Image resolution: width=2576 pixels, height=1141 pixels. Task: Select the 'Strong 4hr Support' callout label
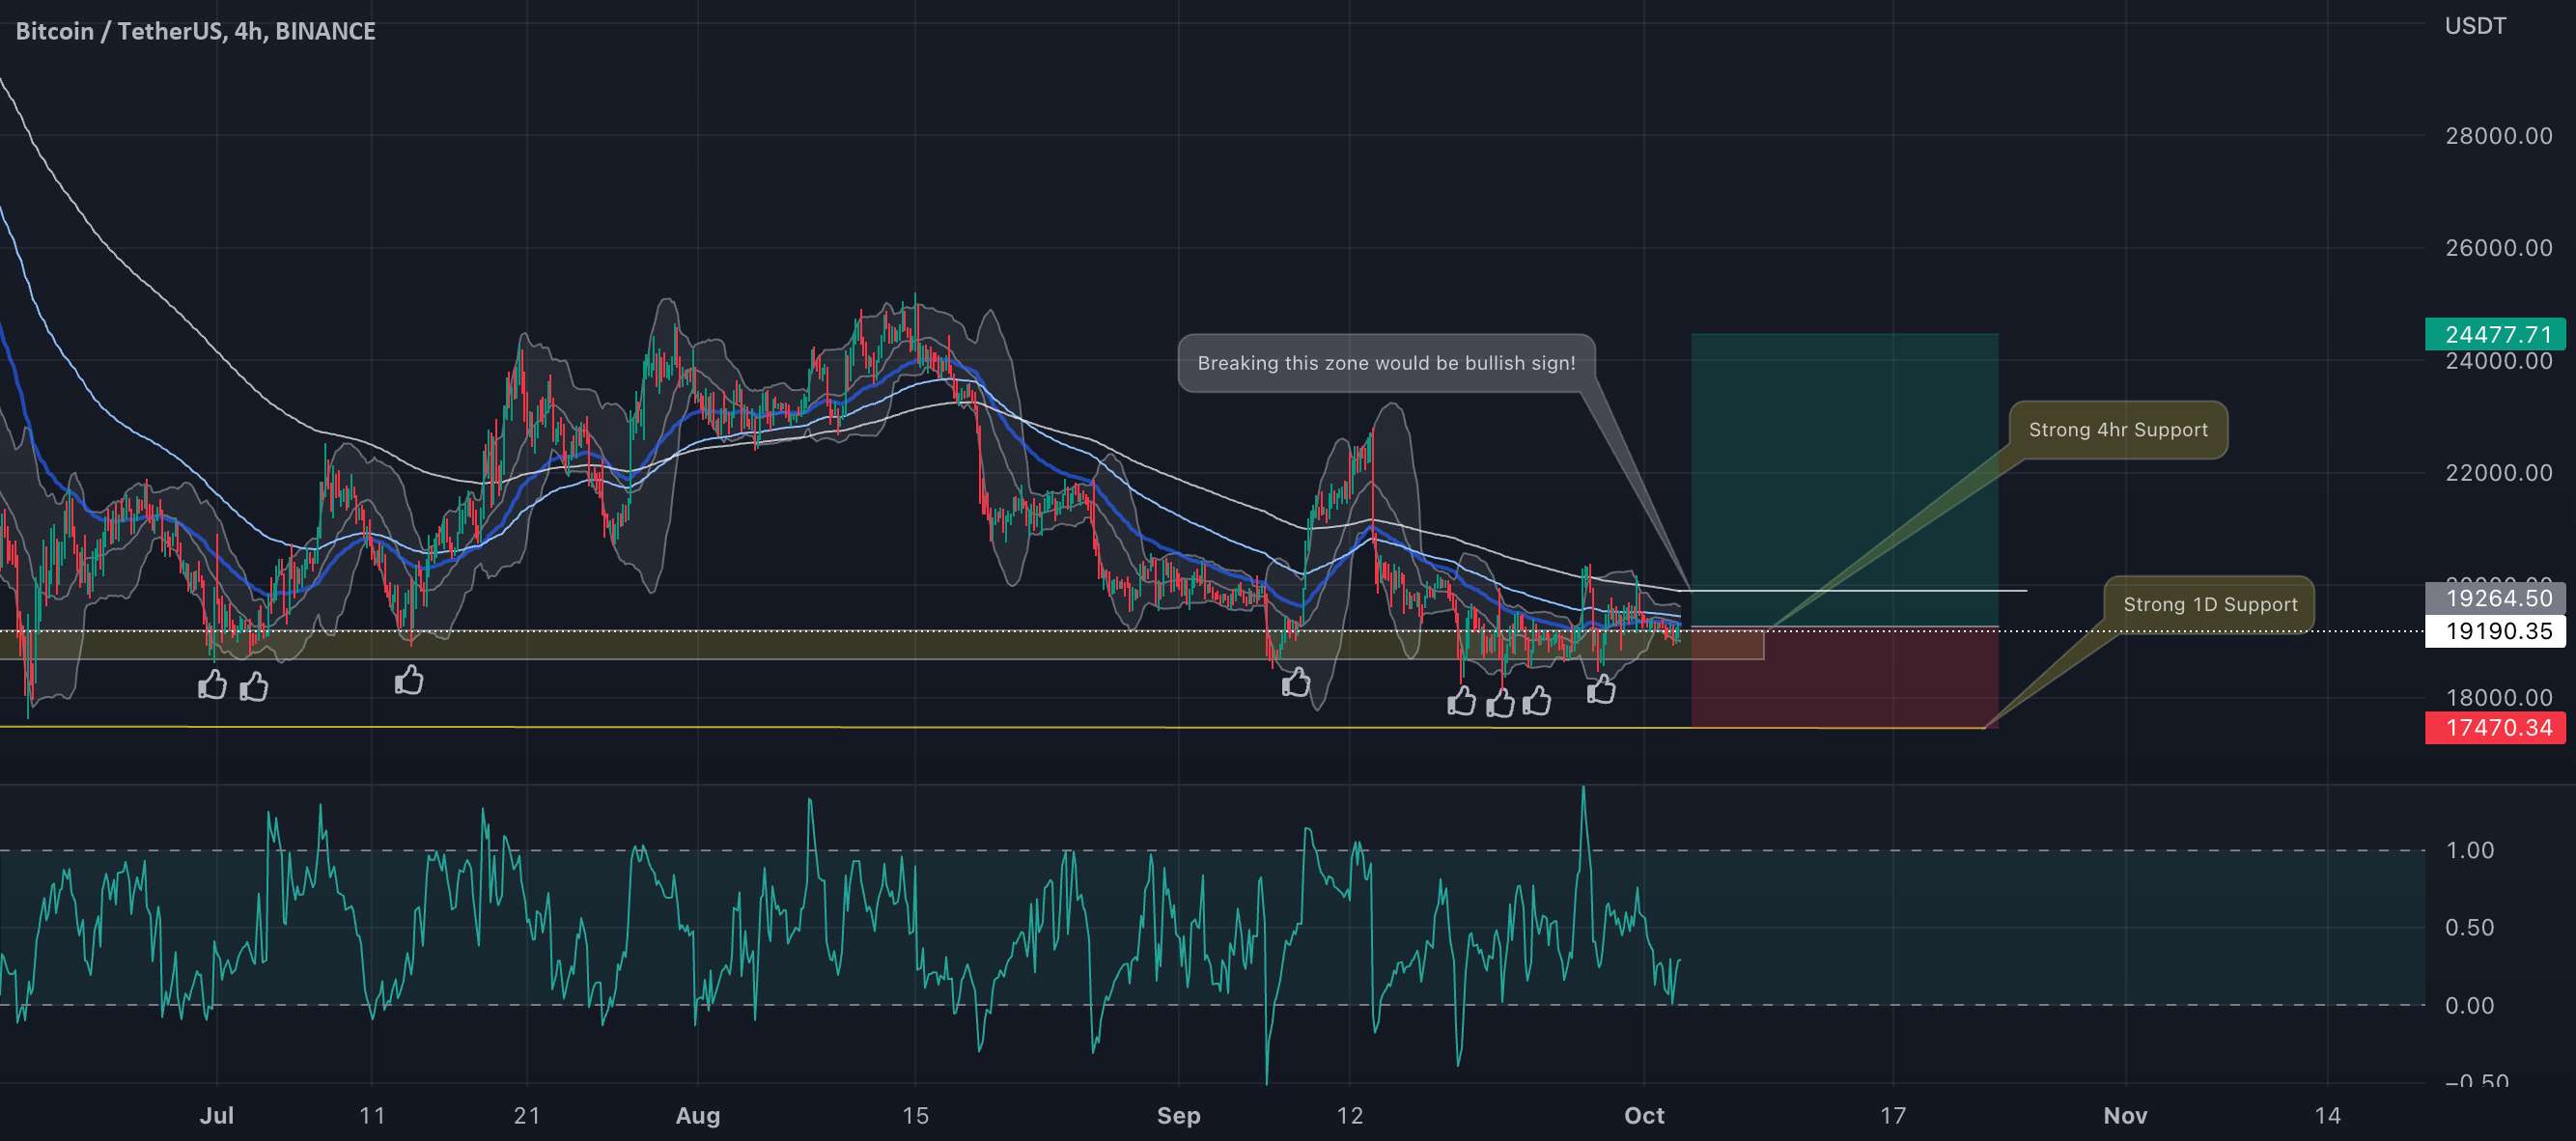click(x=2118, y=430)
